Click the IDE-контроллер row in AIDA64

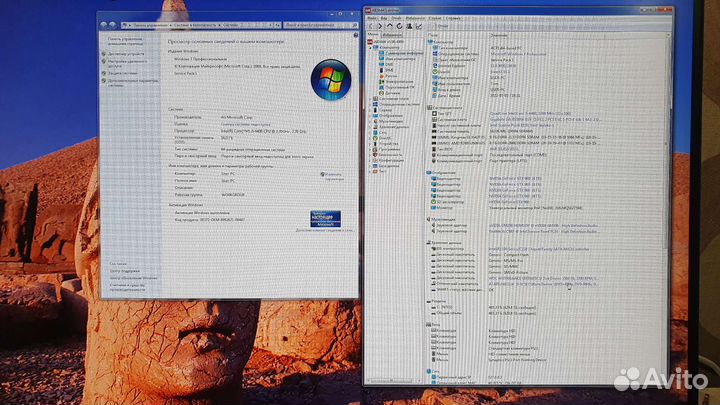click(x=509, y=249)
